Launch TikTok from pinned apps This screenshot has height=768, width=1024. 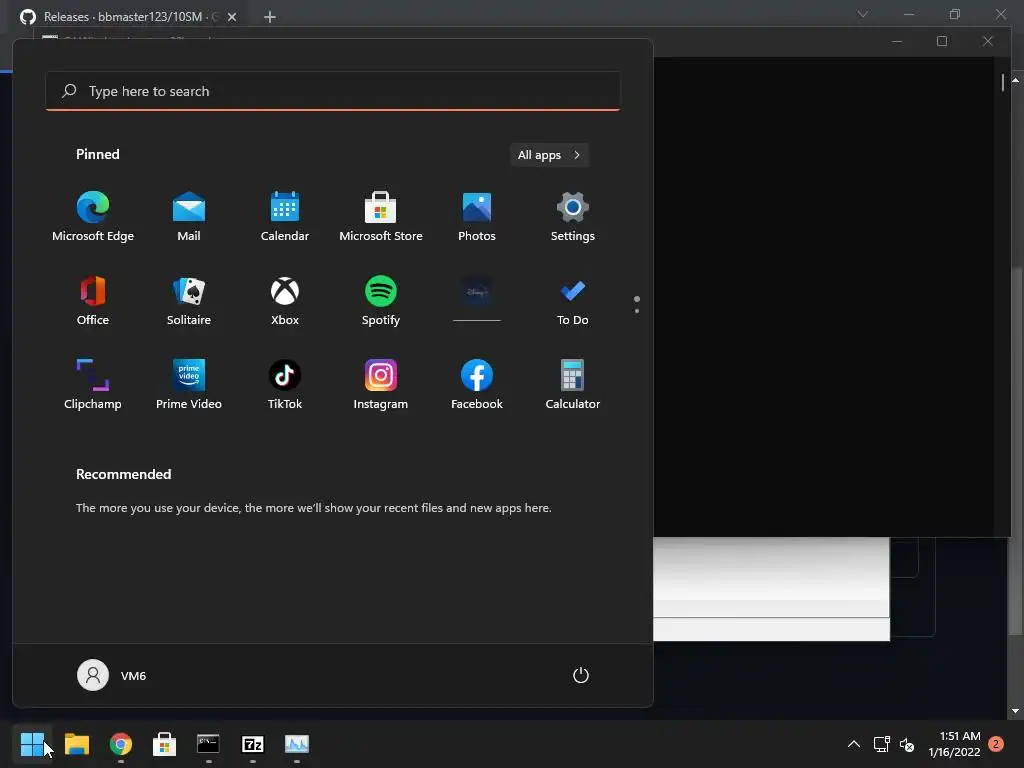pos(285,385)
